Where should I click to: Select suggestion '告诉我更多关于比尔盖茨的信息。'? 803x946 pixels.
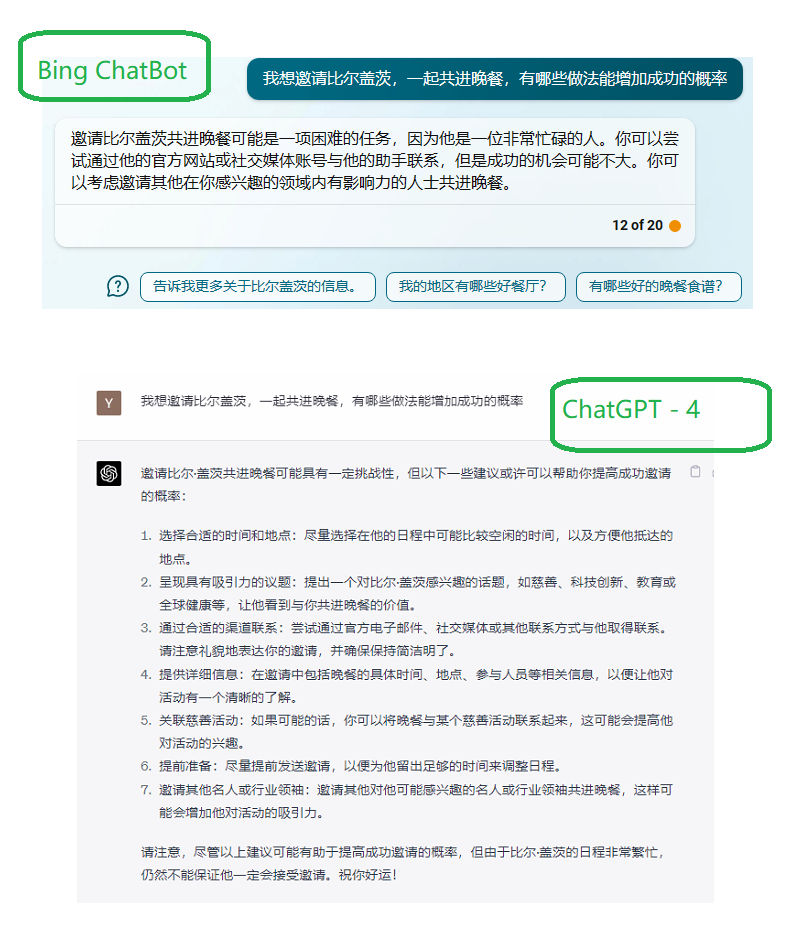point(258,287)
